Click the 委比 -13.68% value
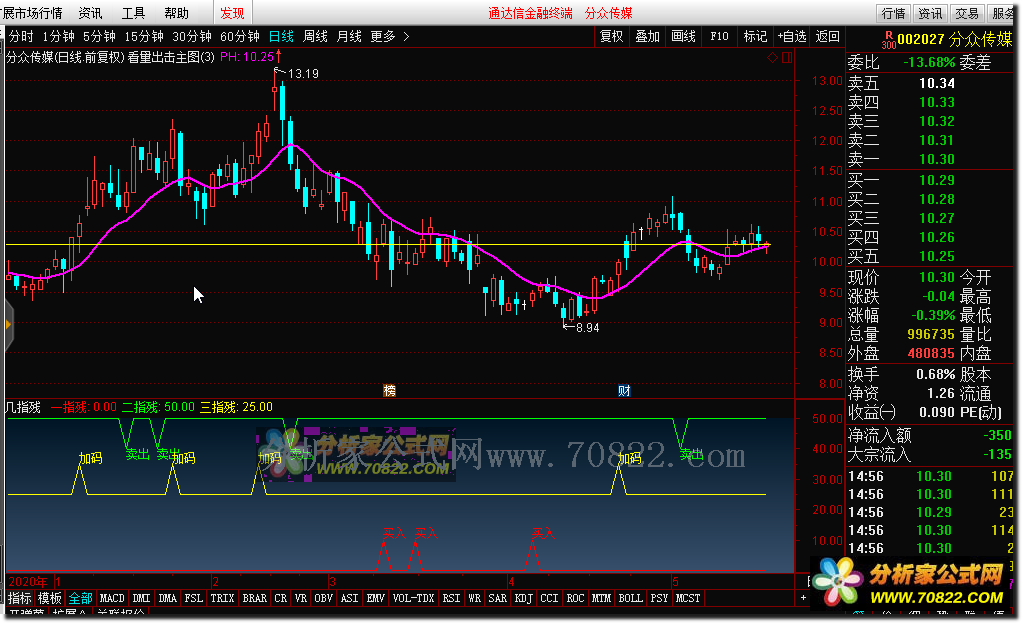Image resolution: width=1023 pixels, height=623 pixels. 929,63
